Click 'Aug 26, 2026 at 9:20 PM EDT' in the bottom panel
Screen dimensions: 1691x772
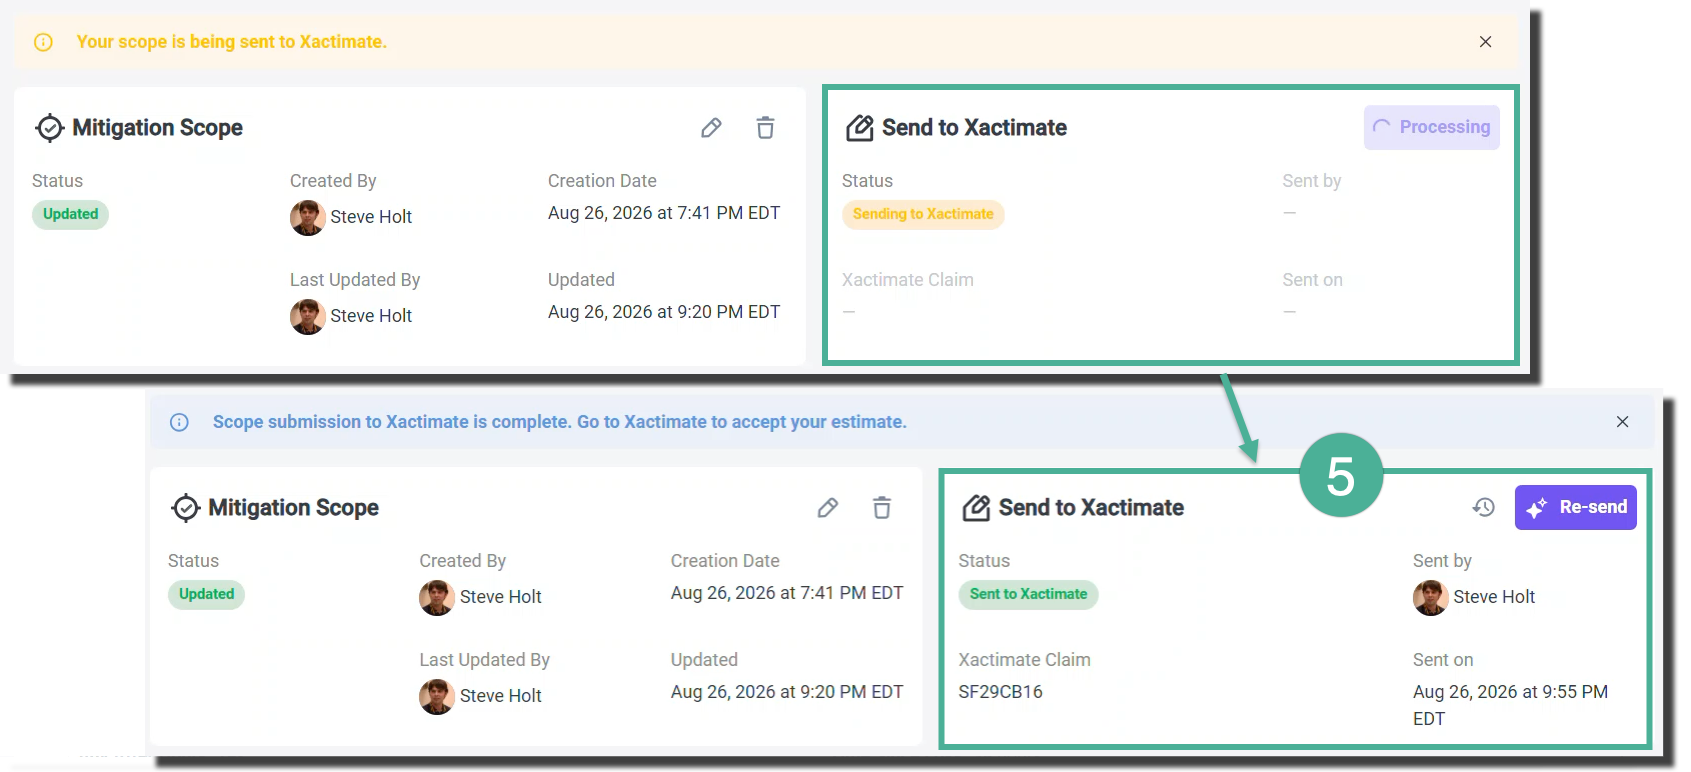(x=787, y=692)
